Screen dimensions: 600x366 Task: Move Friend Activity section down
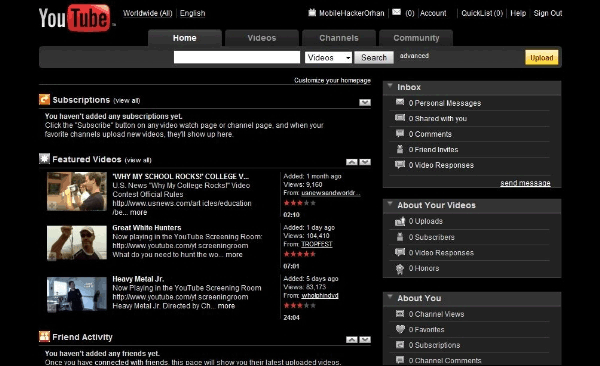click(x=365, y=340)
